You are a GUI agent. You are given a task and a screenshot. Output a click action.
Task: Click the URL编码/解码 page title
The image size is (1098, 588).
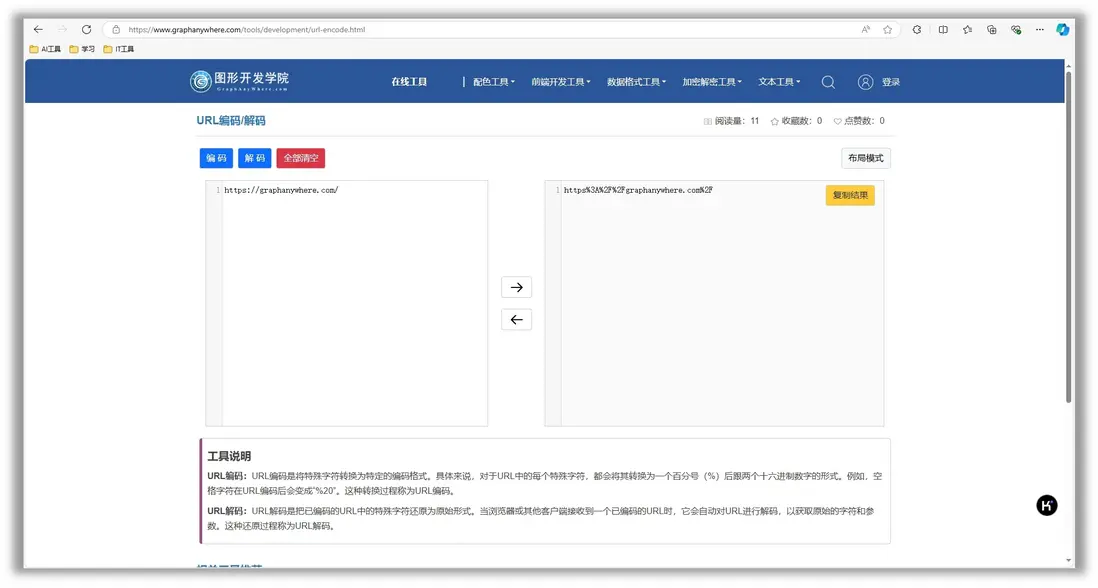tap(231, 120)
